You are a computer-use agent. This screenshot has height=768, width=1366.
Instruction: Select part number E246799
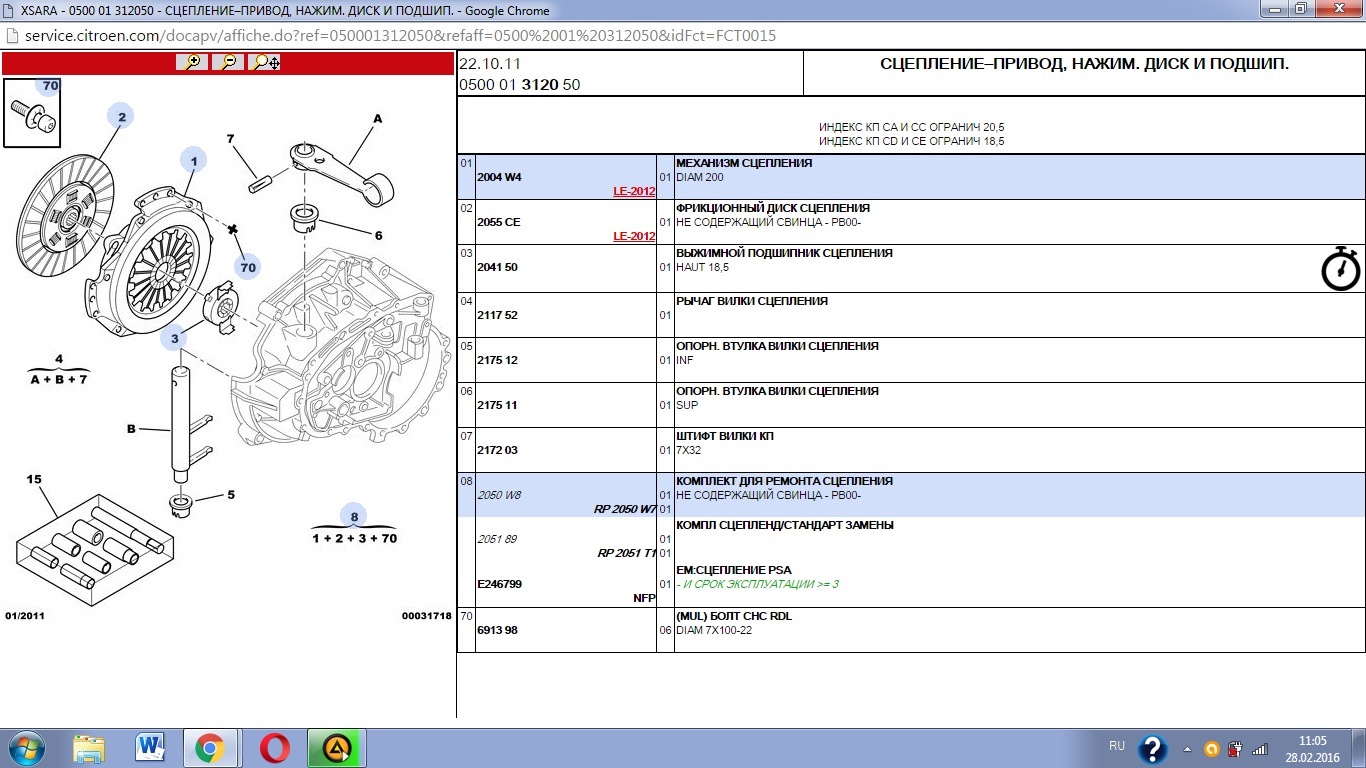499,584
